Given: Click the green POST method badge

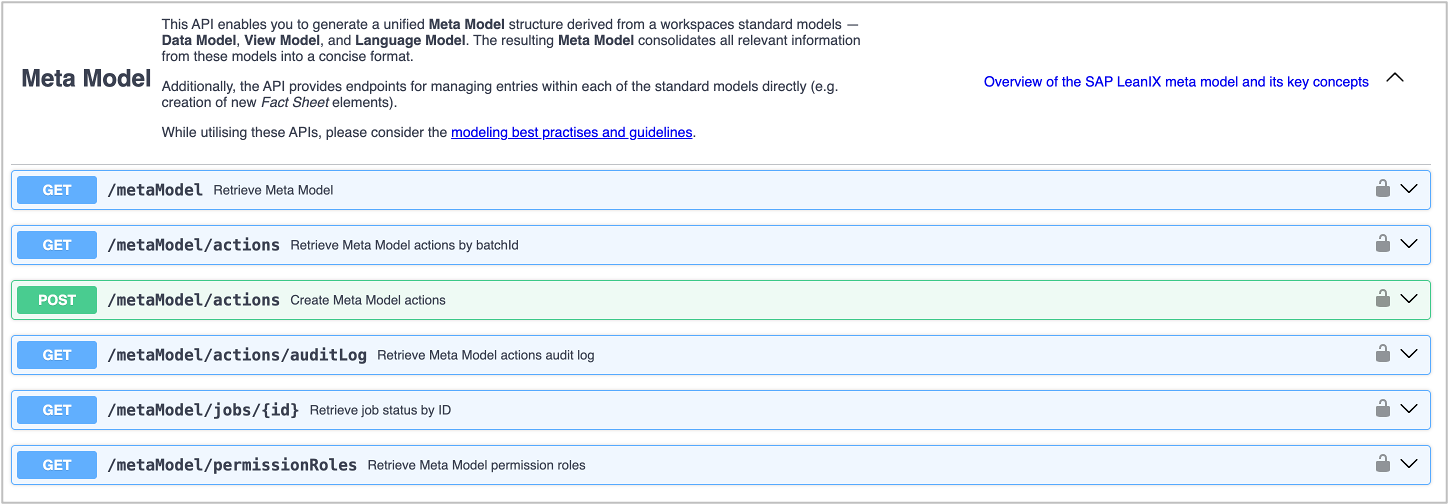Looking at the screenshot, I should pos(57,300).
